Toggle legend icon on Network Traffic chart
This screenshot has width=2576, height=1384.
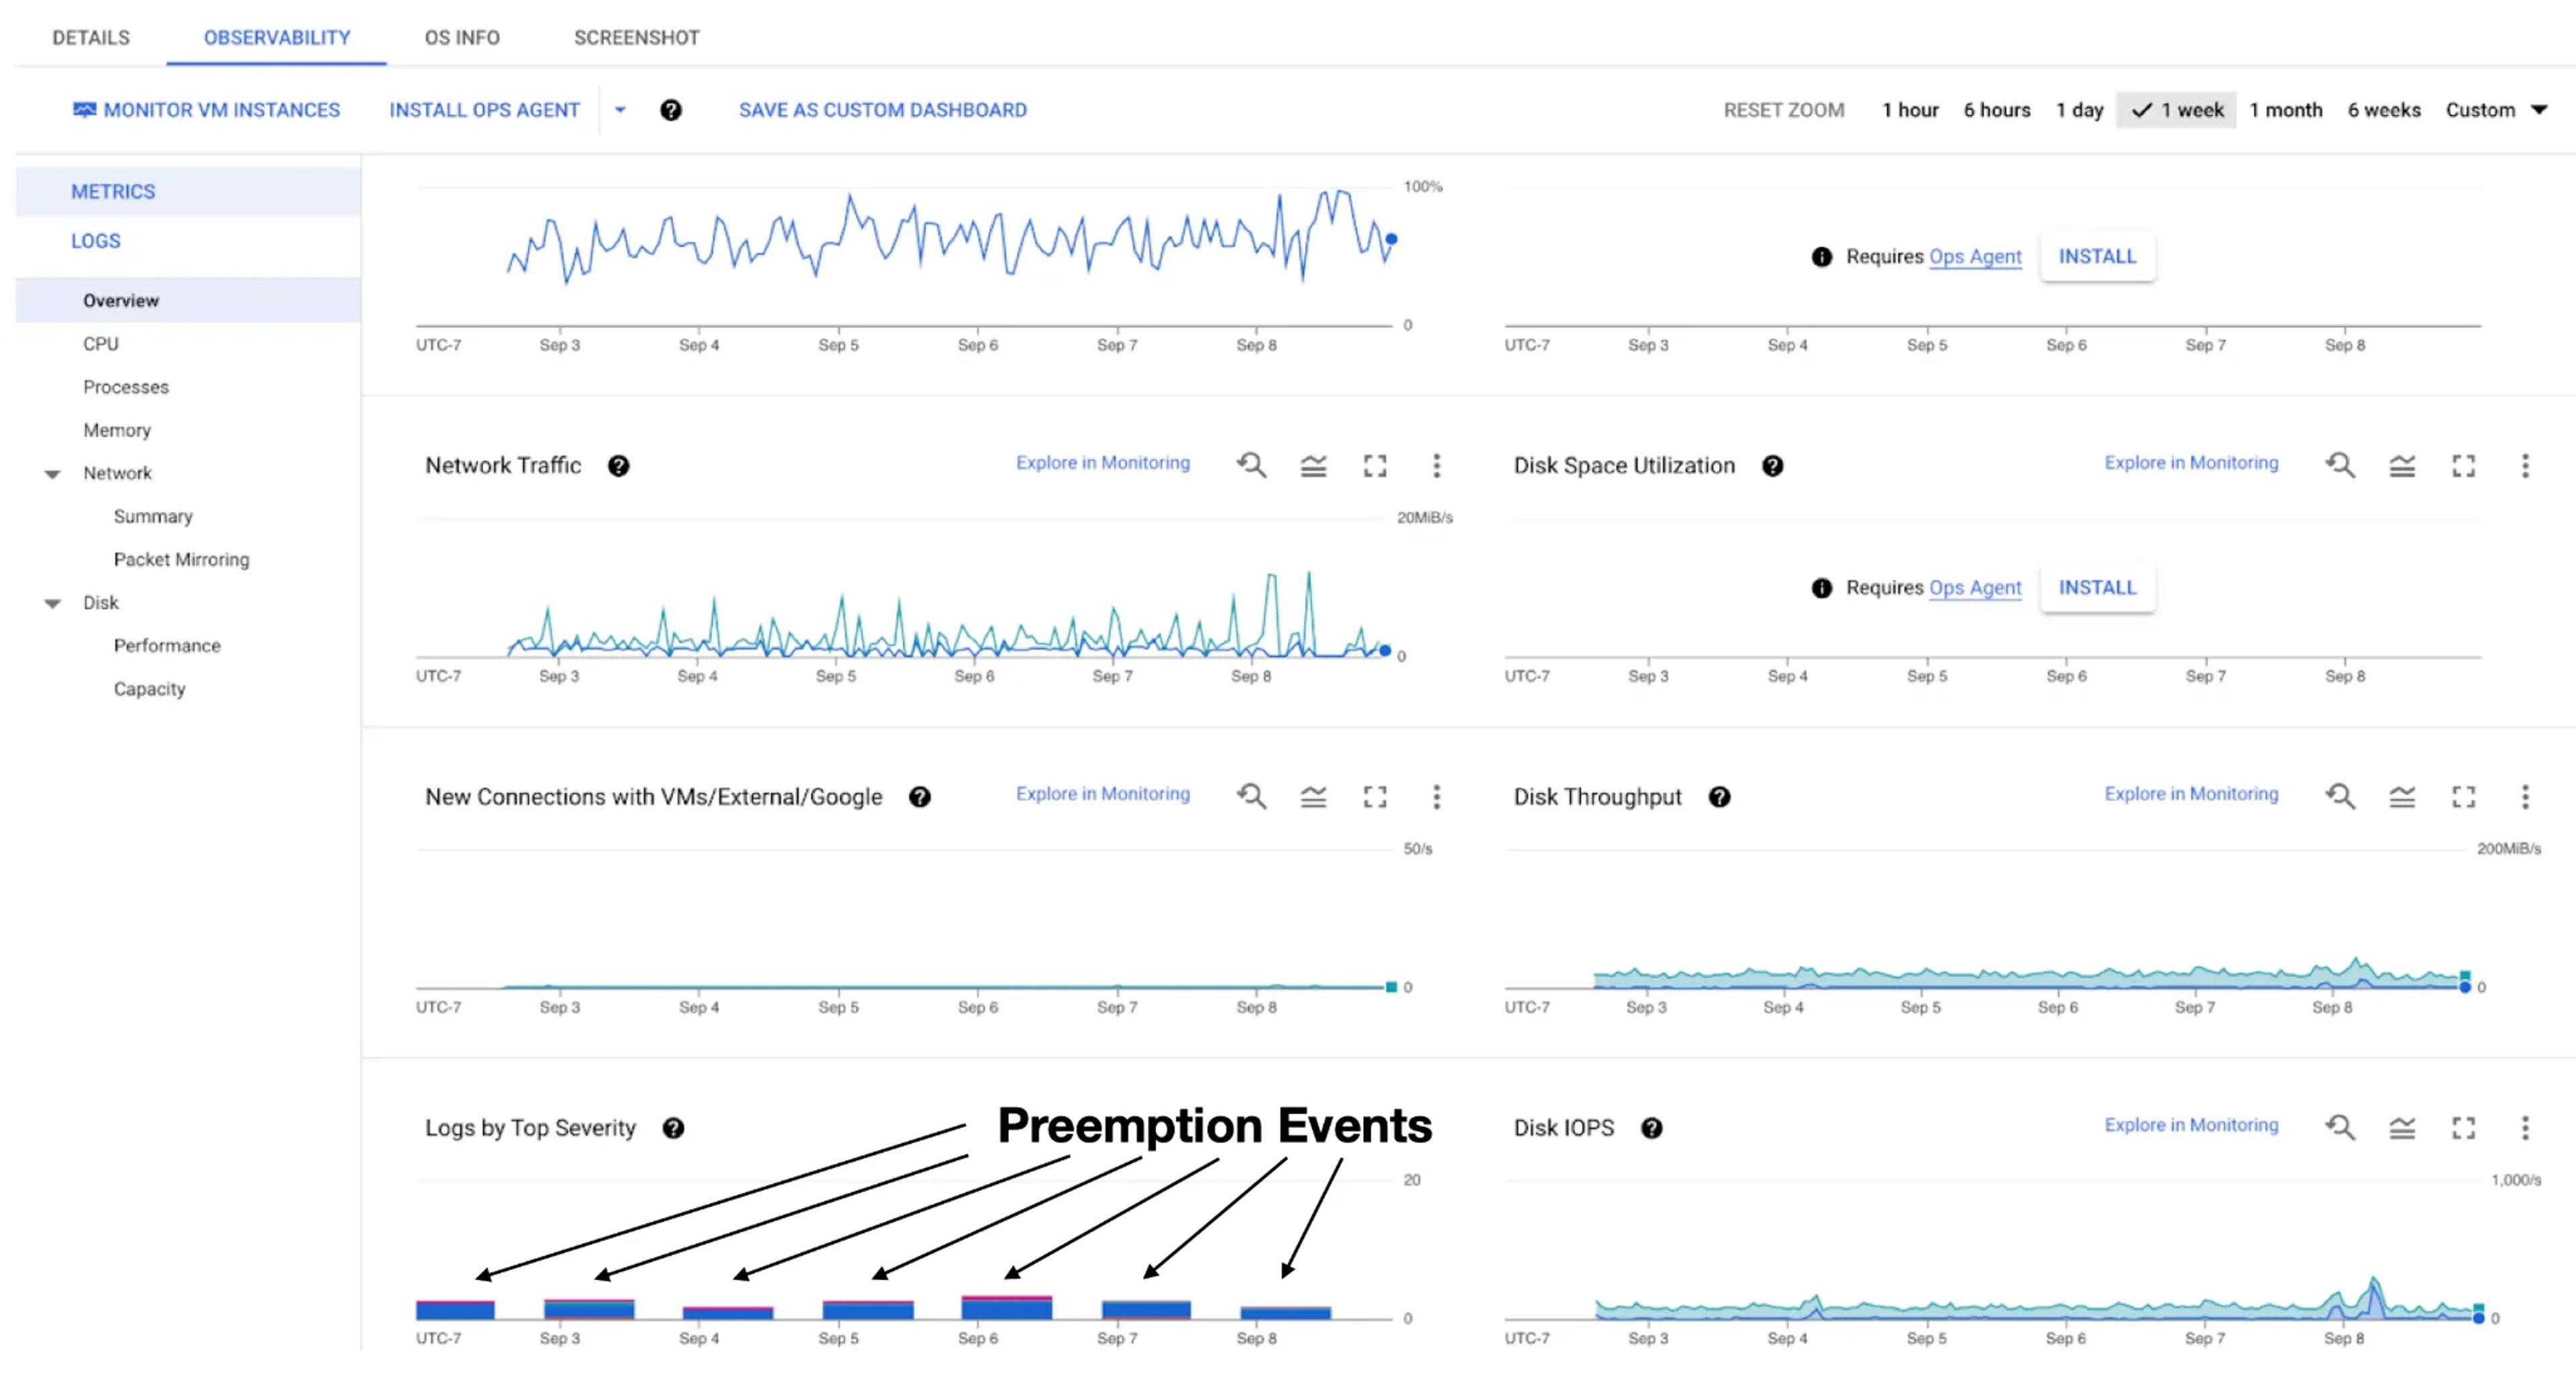(1313, 465)
